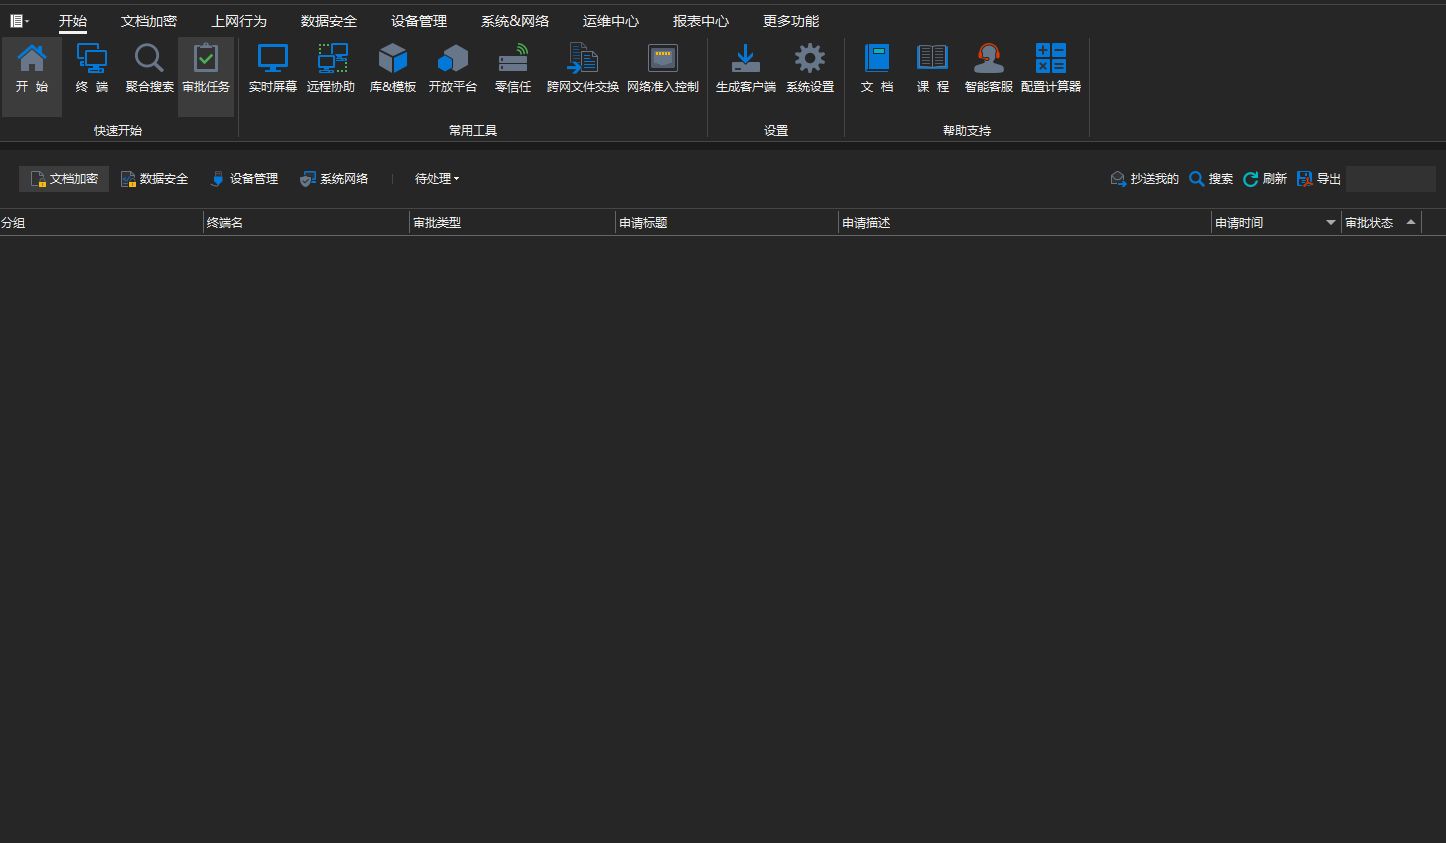Click the 刷新 refresh button
The width and height of the screenshot is (1446, 843).
click(1265, 179)
